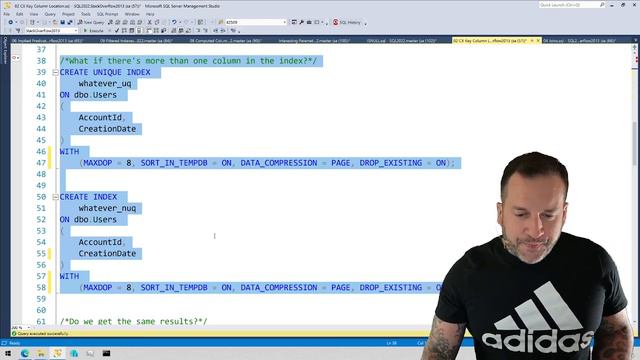Open the Query menu
640x360 pixels.
point(50,14)
